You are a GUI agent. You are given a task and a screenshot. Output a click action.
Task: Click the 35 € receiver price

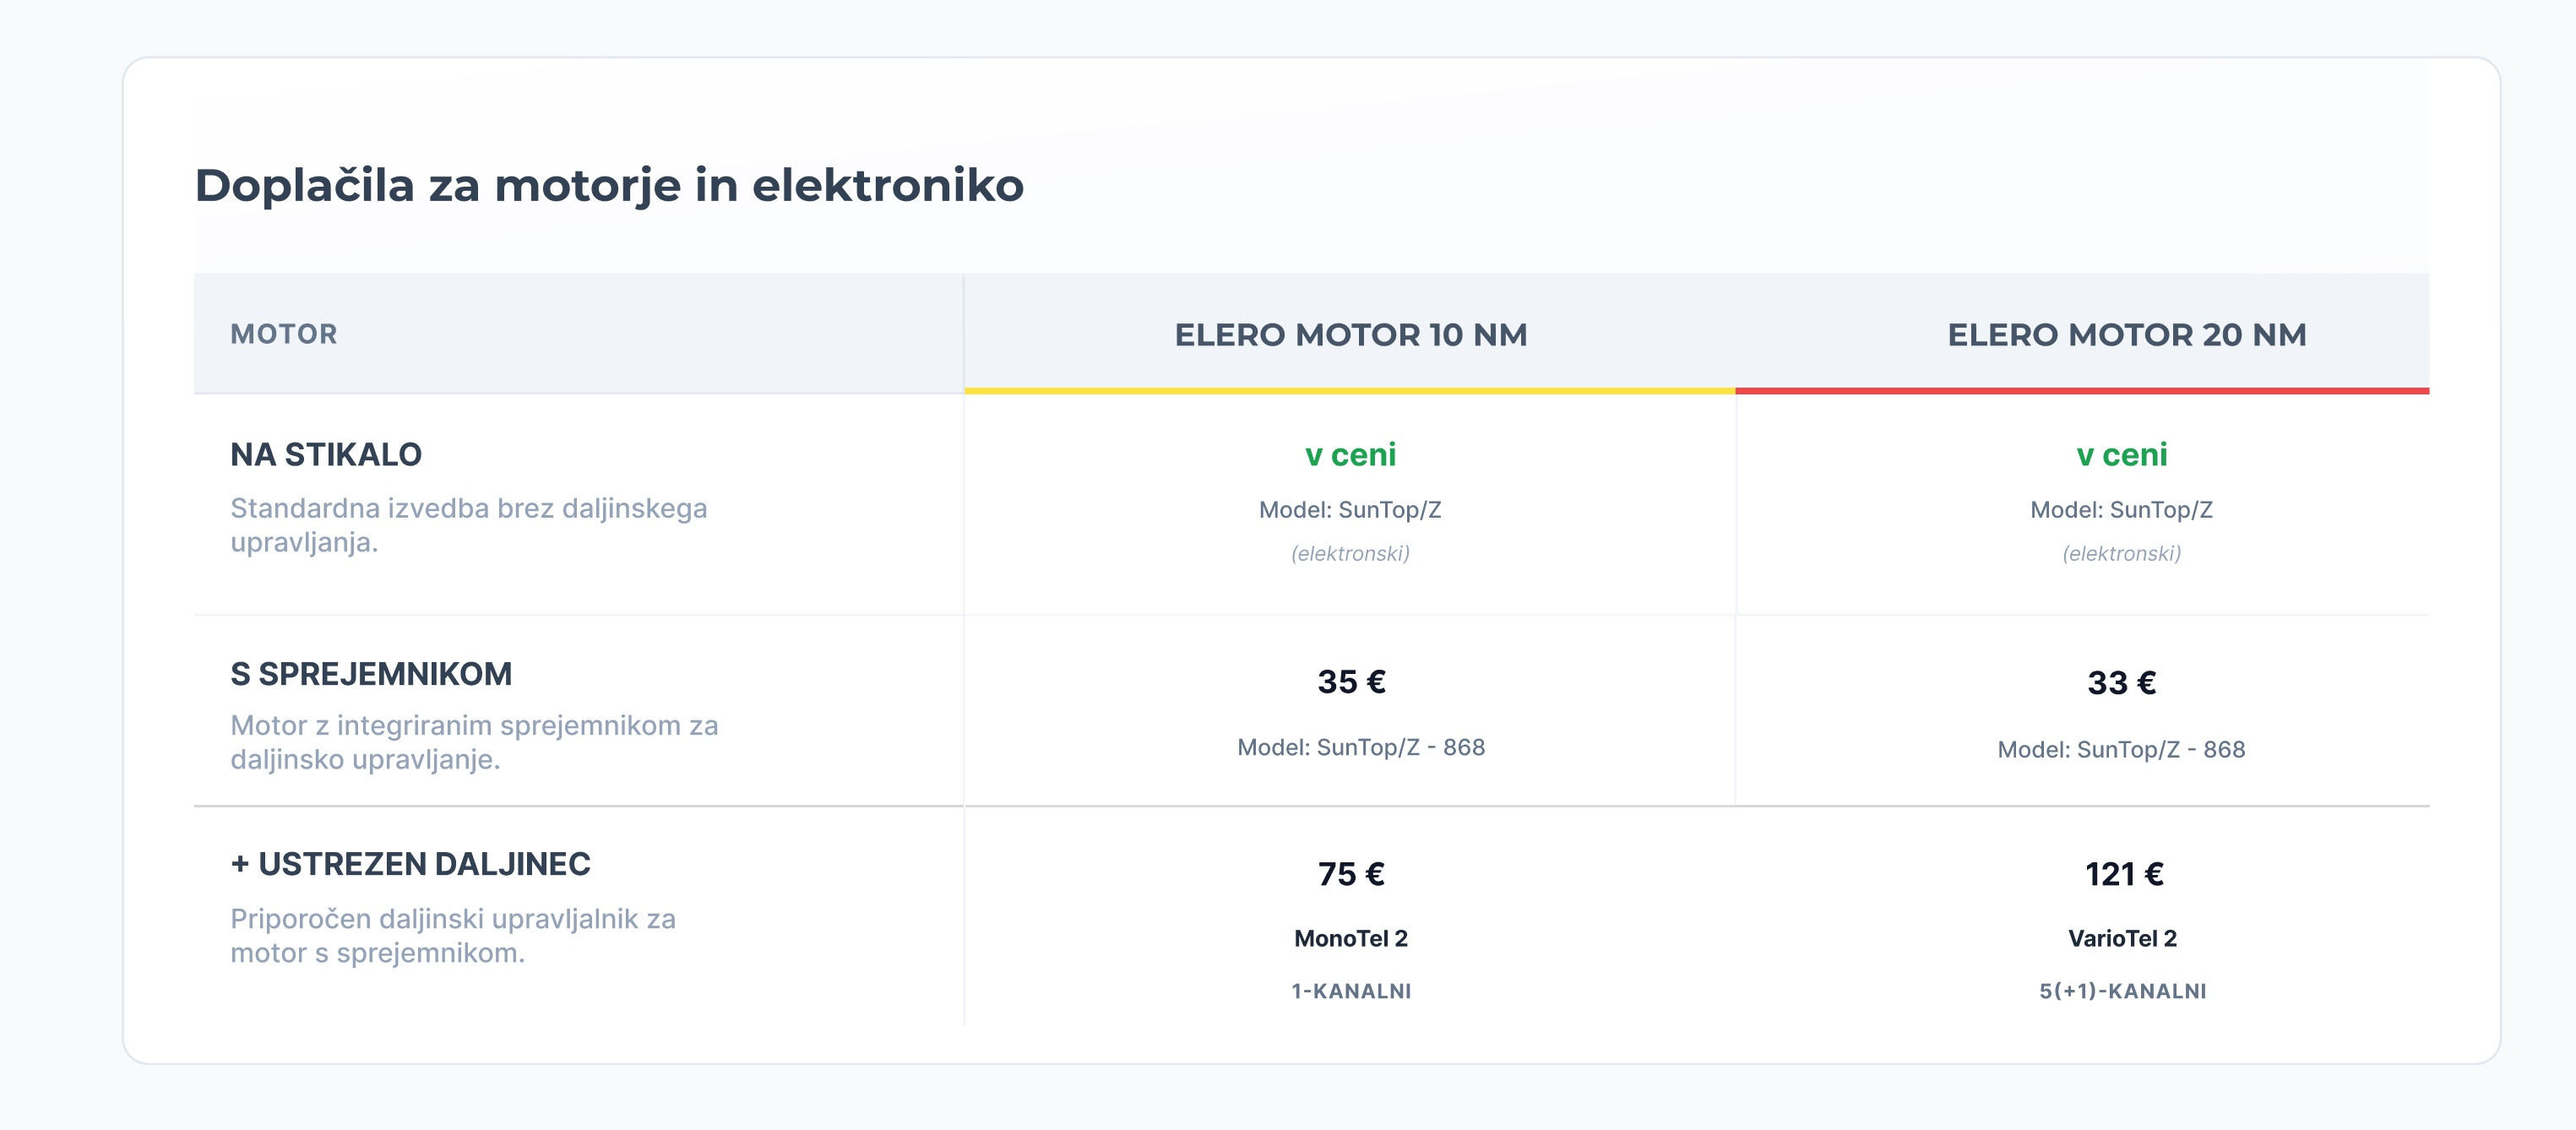click(x=1351, y=682)
